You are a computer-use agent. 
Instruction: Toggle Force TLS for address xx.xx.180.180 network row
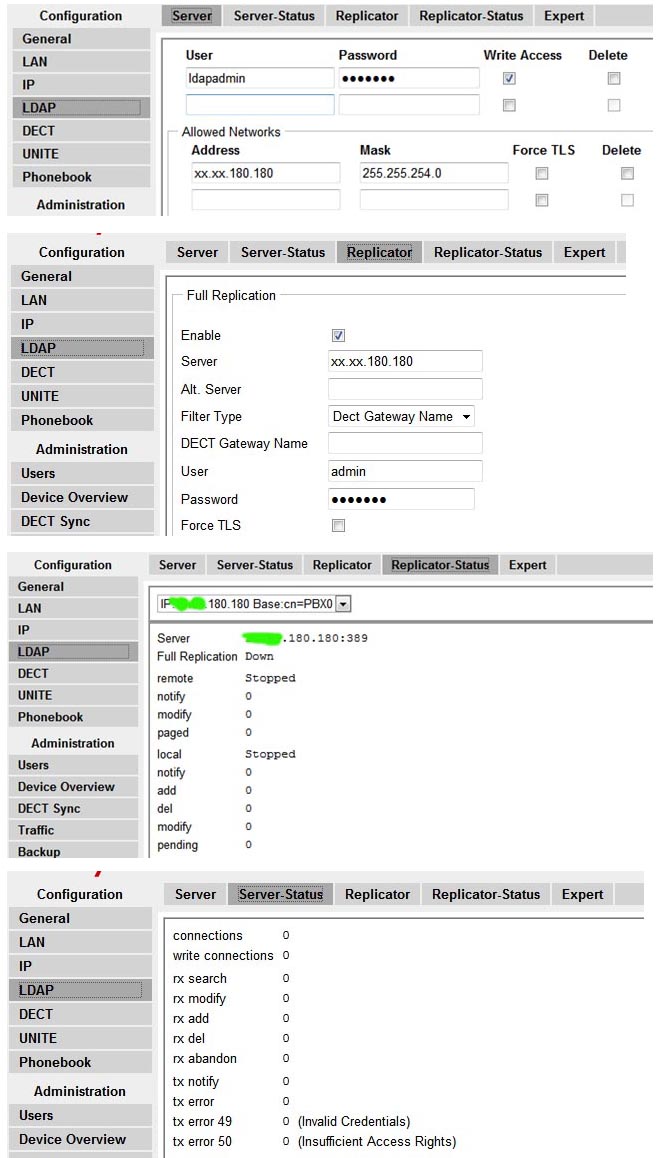[x=541, y=174]
